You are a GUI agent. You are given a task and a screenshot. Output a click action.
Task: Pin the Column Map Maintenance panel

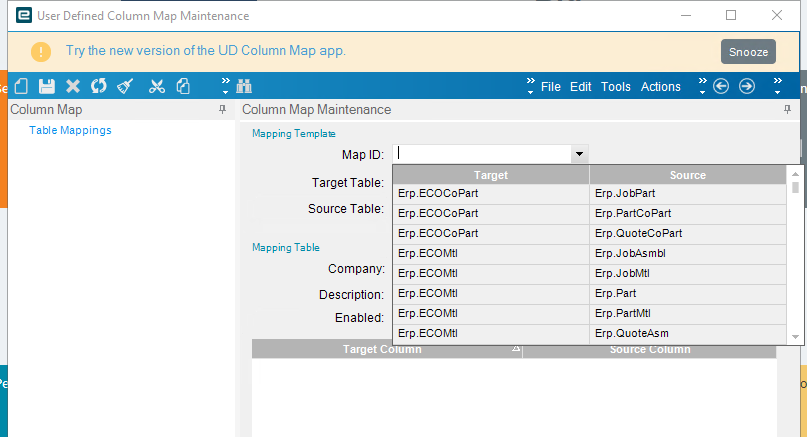pos(787,109)
